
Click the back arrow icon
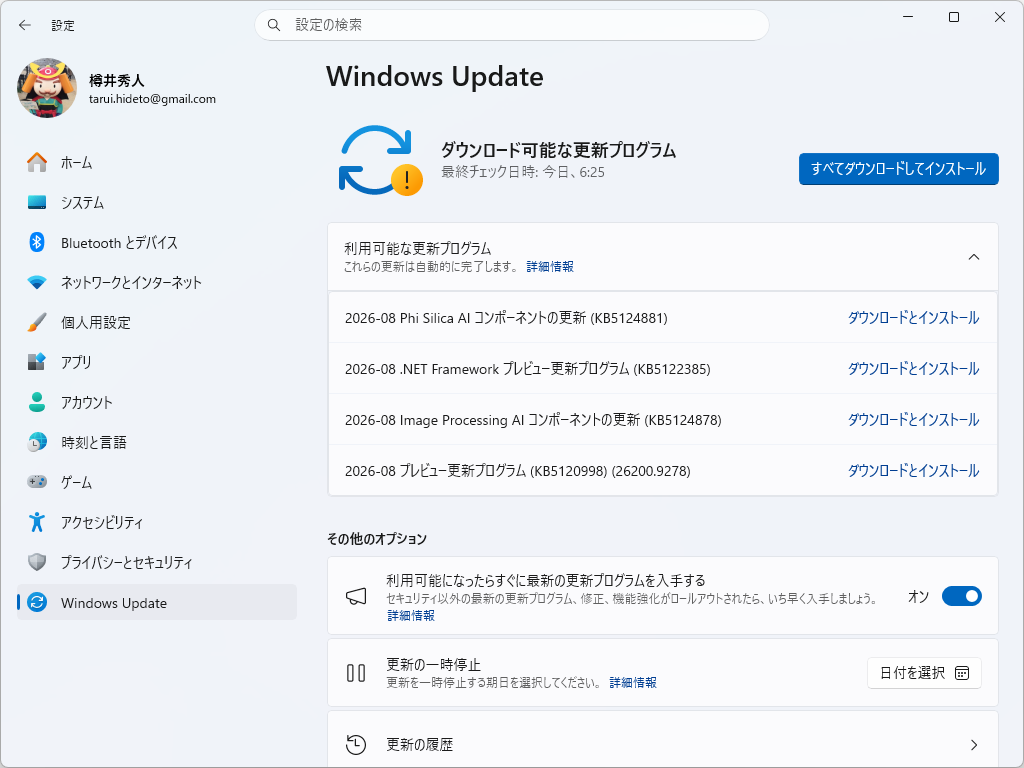pyautogui.click(x=25, y=25)
